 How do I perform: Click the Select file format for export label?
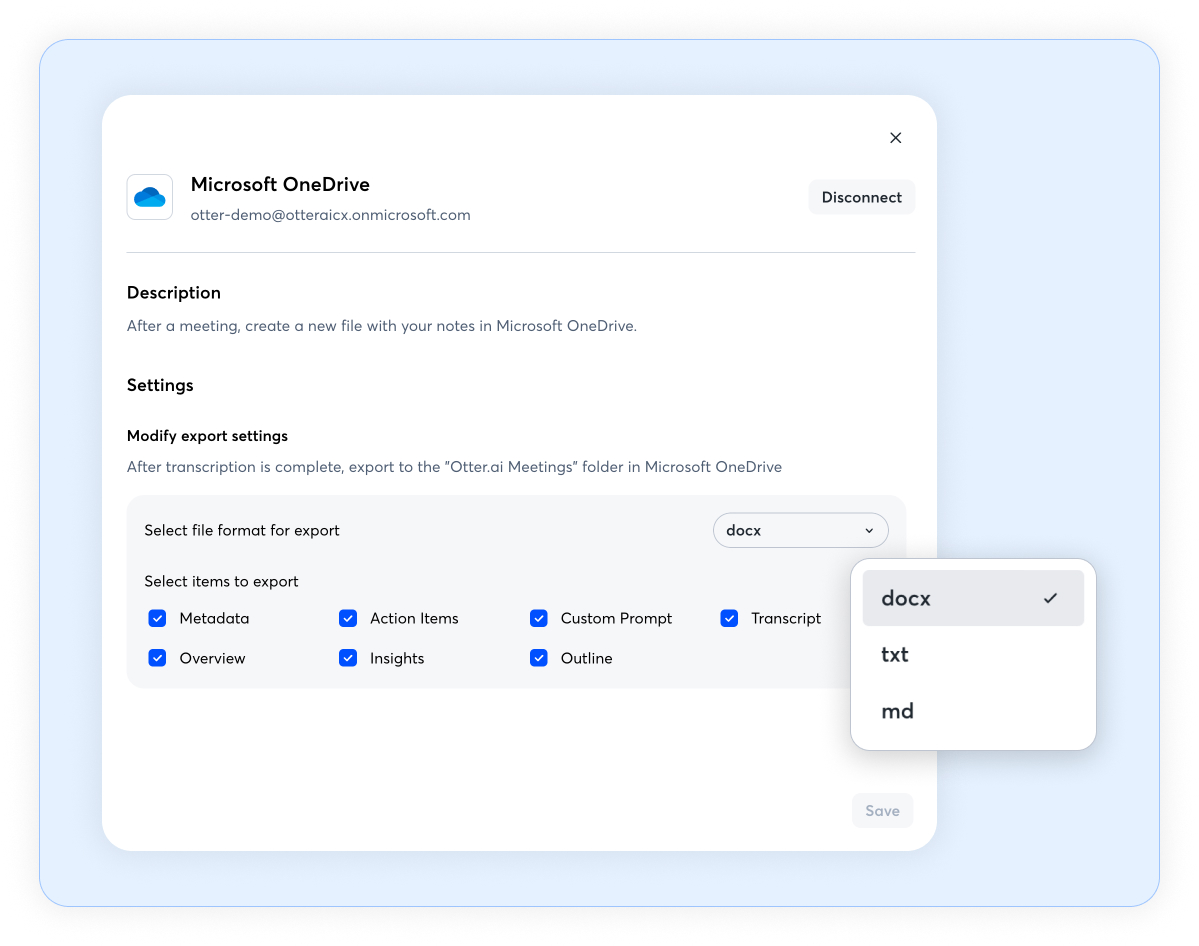[x=242, y=530]
